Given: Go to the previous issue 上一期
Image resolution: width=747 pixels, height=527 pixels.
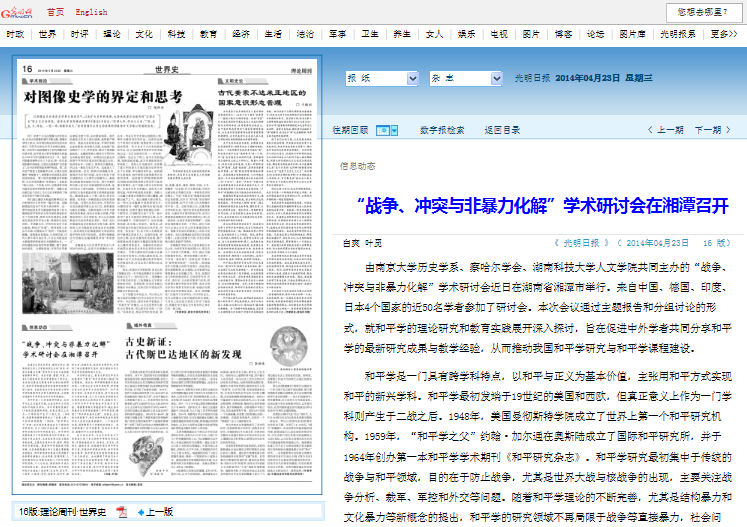Looking at the screenshot, I should click(666, 130).
